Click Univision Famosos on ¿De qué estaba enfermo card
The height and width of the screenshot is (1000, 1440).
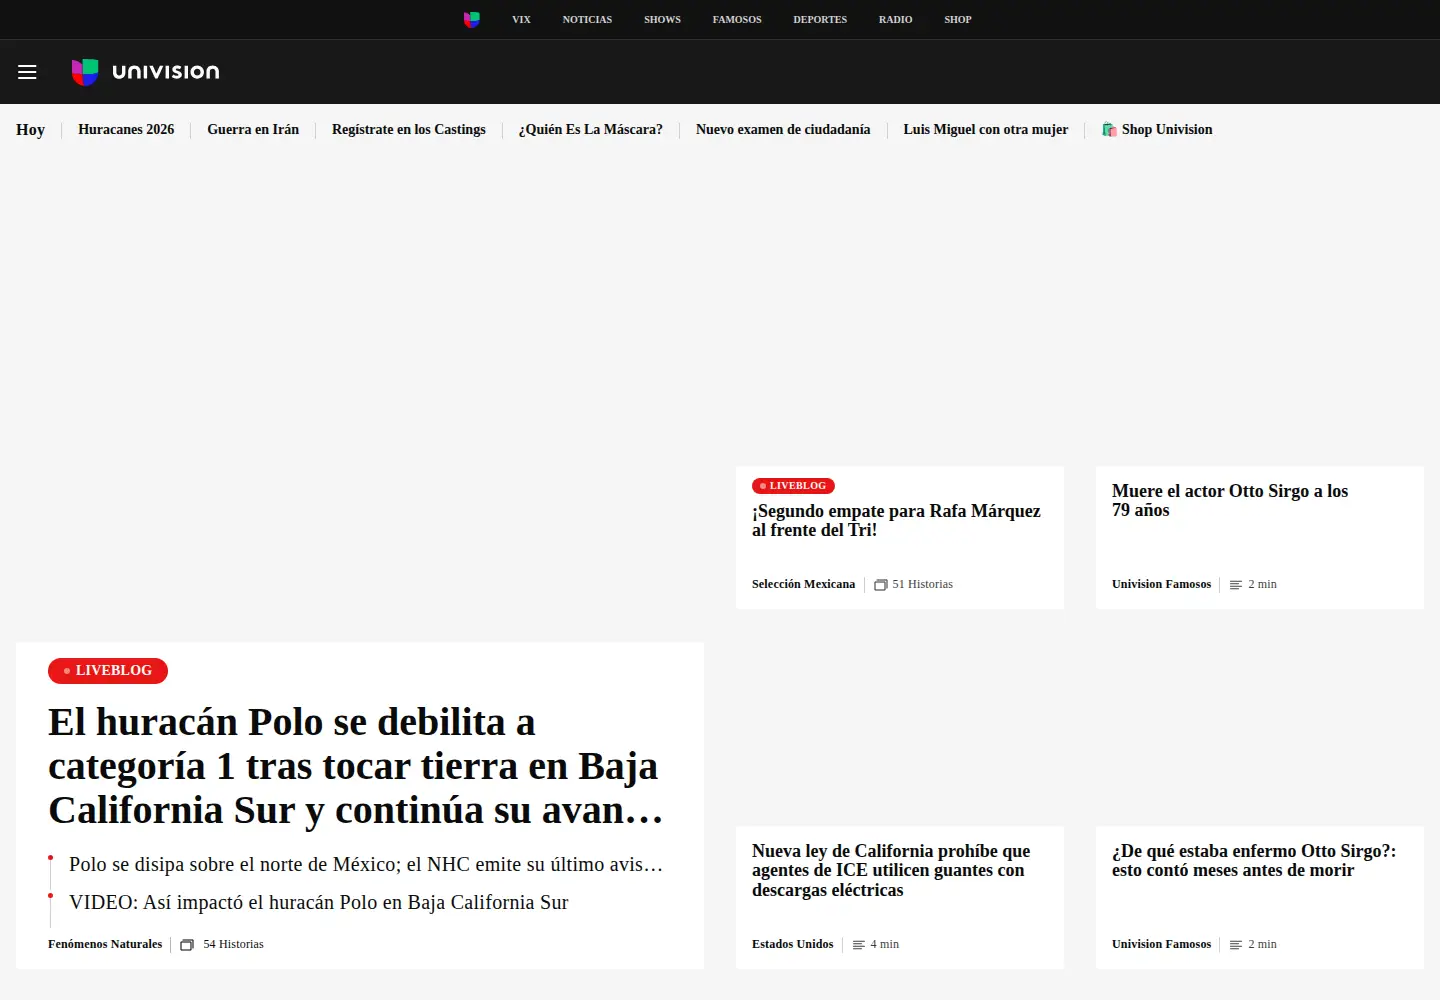(1161, 945)
